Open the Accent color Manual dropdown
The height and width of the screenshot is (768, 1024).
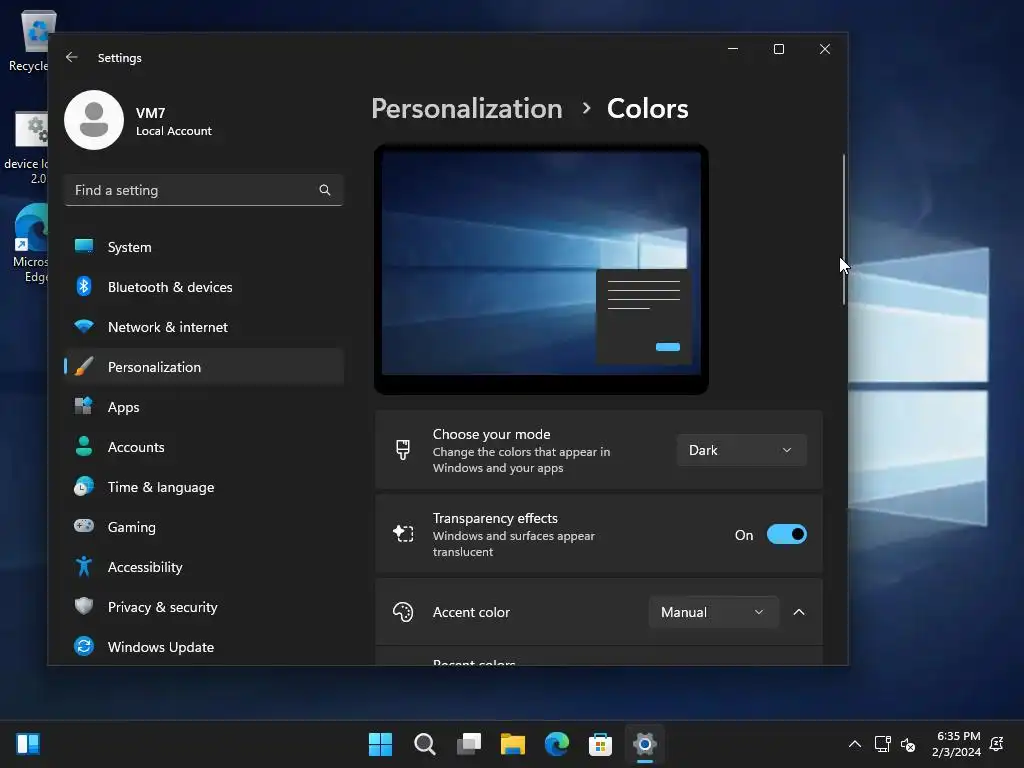point(714,612)
